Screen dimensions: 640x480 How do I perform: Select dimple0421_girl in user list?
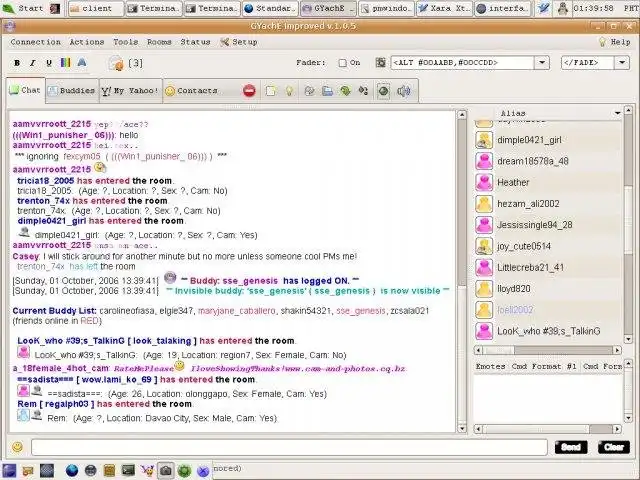tap(547, 140)
